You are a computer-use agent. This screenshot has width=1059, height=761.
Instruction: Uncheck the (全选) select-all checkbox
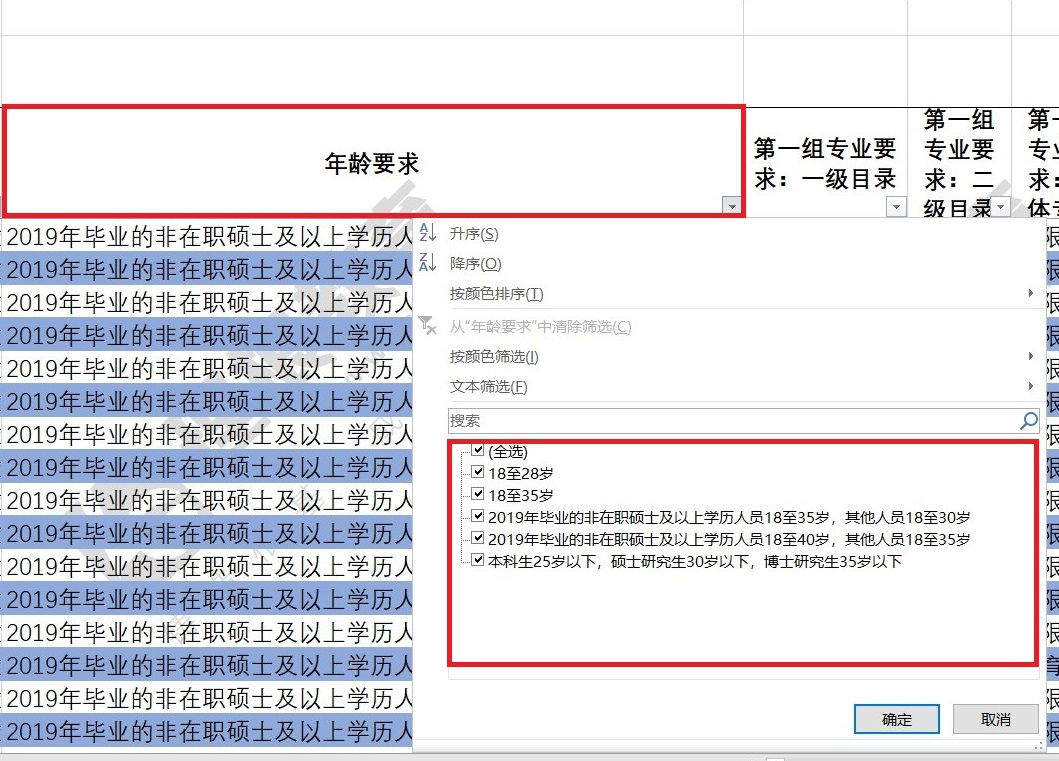(479, 450)
